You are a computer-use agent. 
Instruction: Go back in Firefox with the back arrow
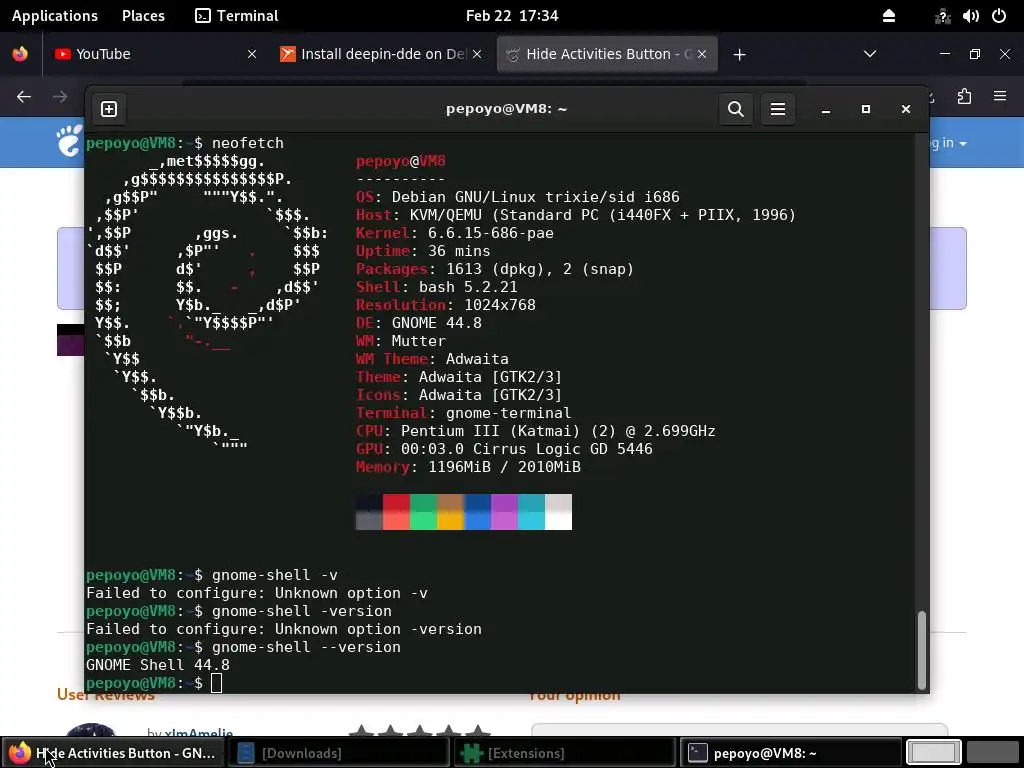pos(24,97)
